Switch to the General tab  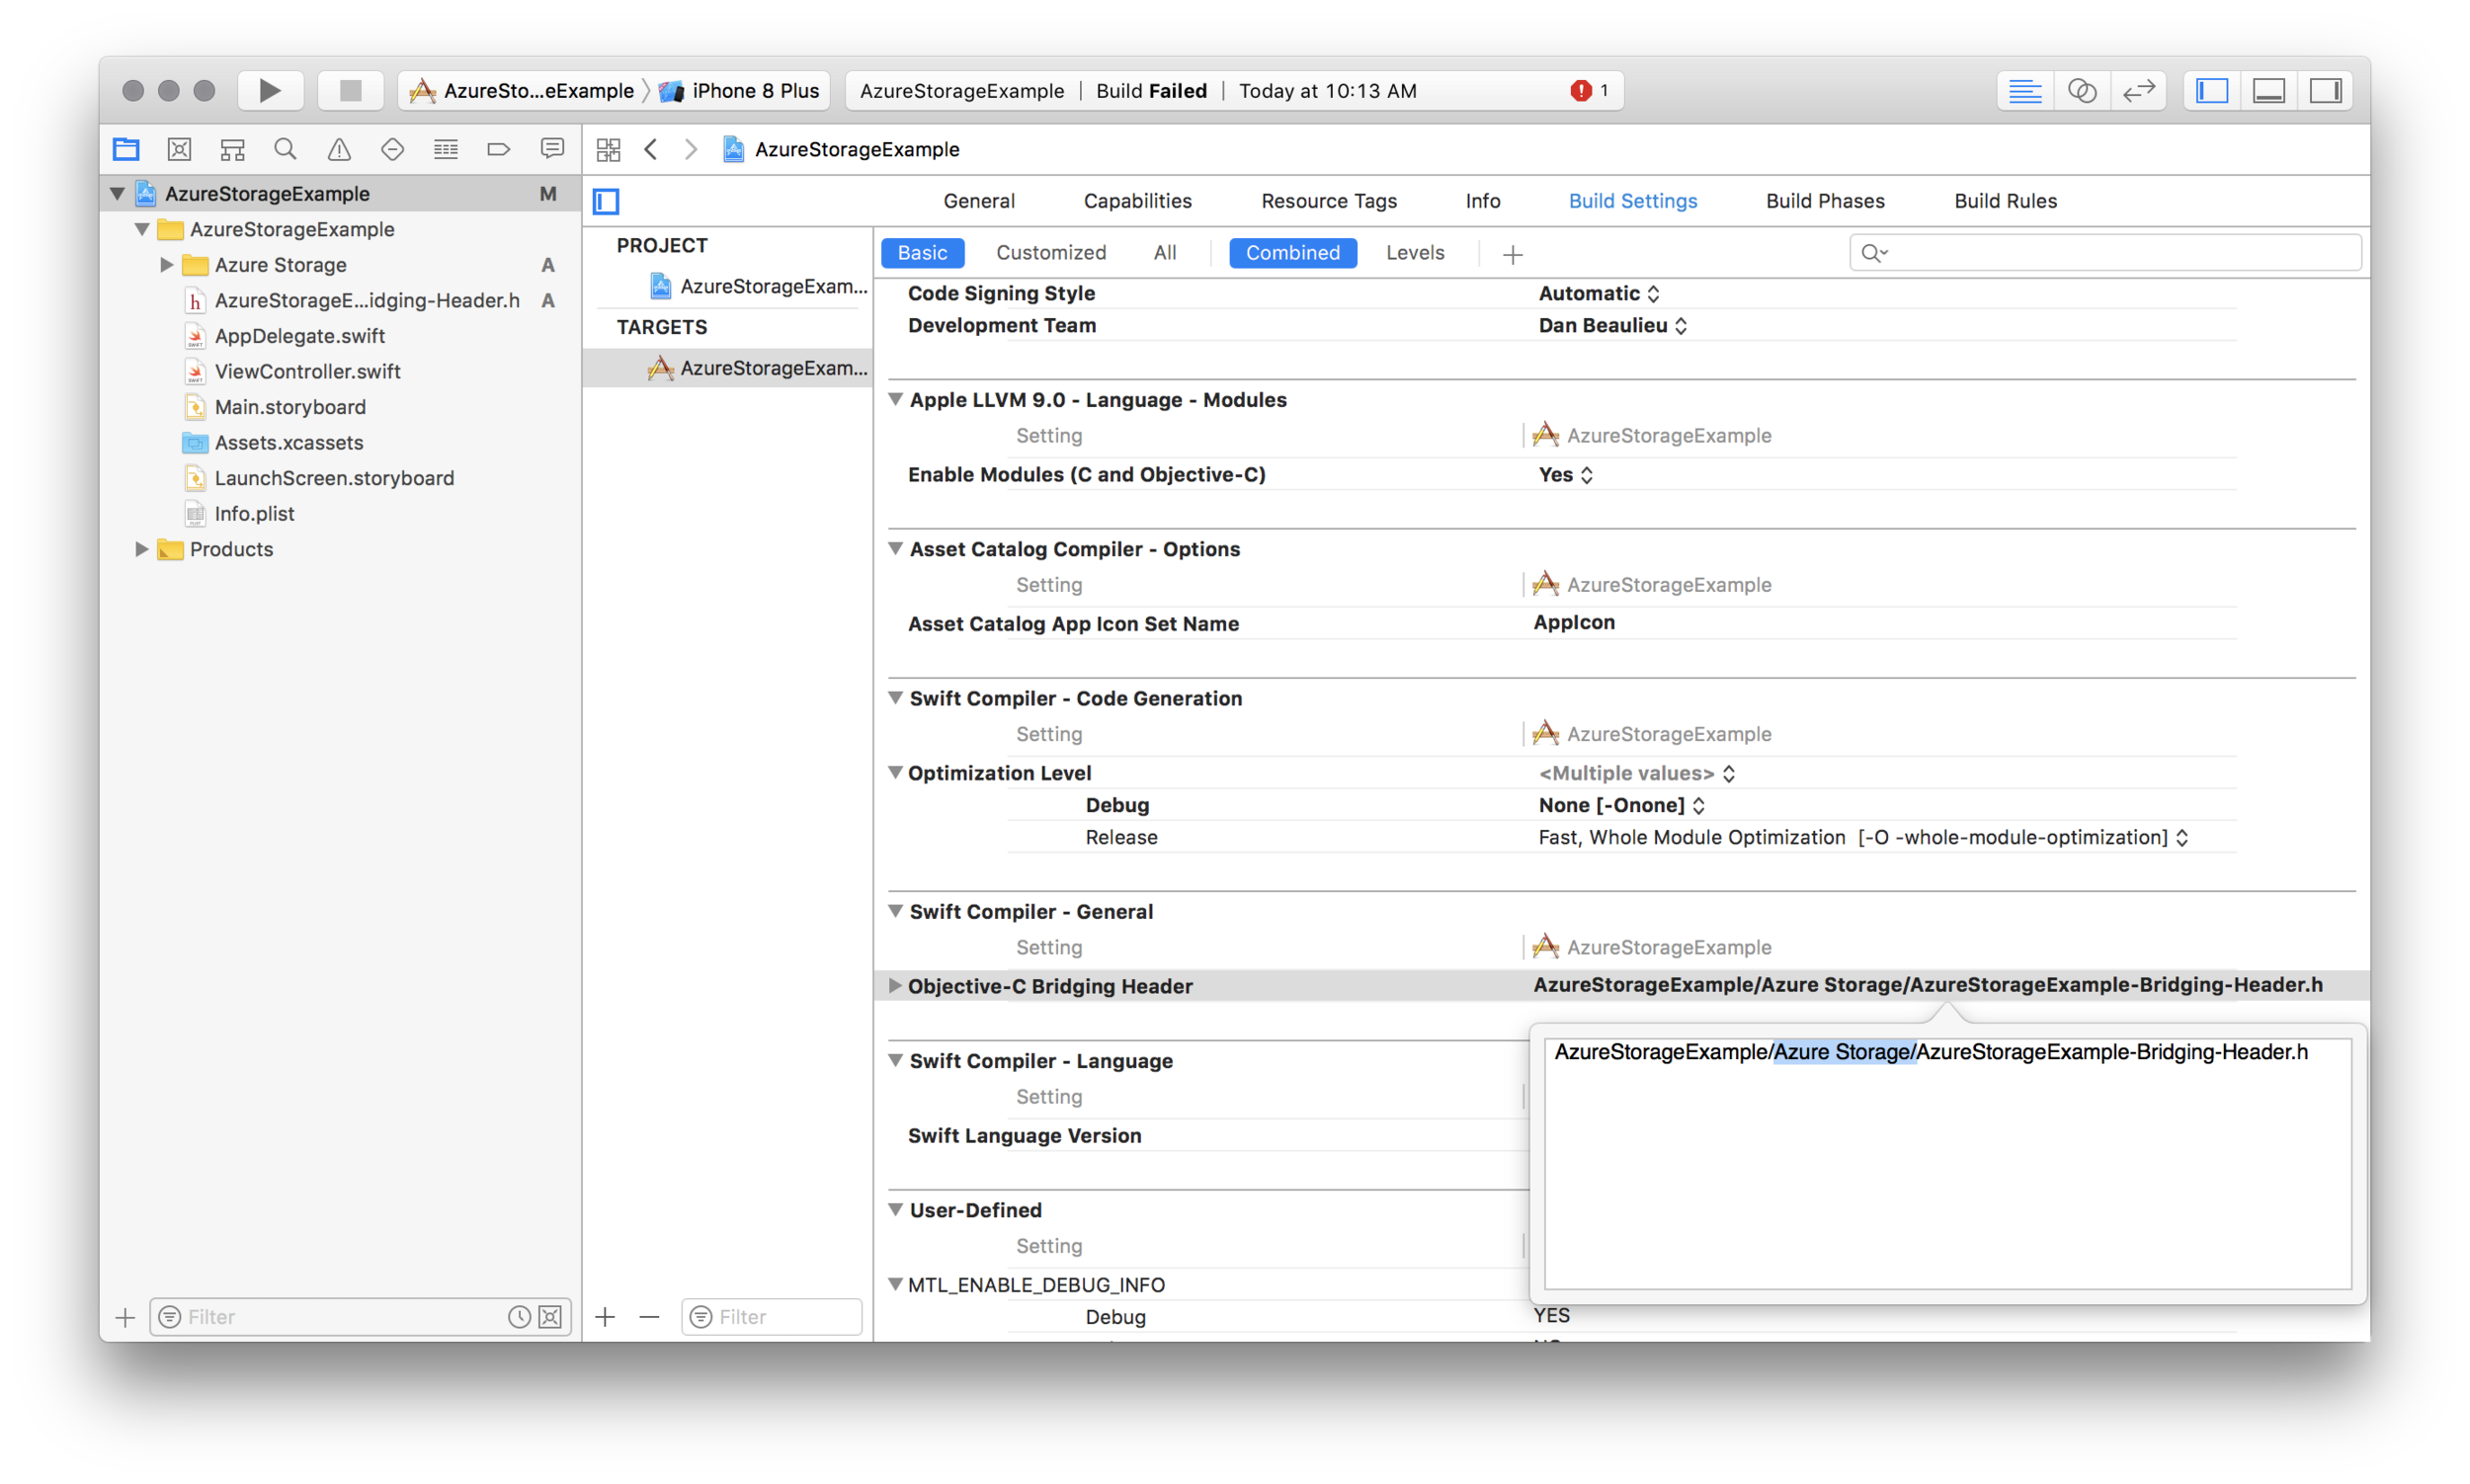pos(978,200)
